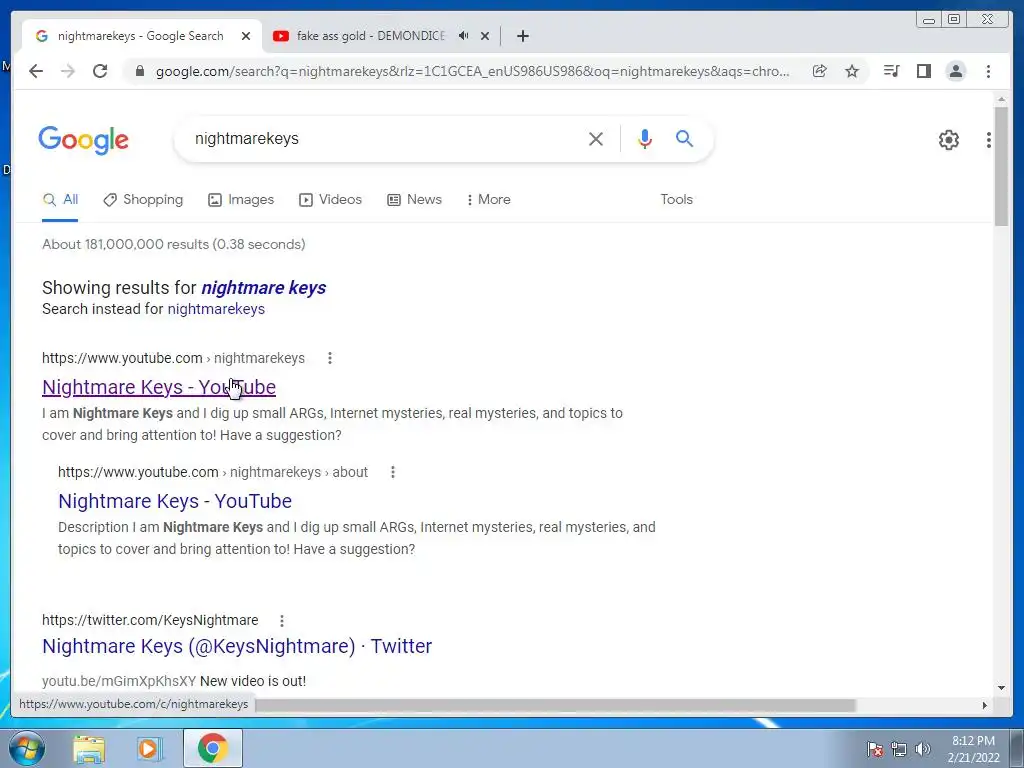
Task: Open the Nightmare Keys YouTube about result
Action: click(175, 501)
